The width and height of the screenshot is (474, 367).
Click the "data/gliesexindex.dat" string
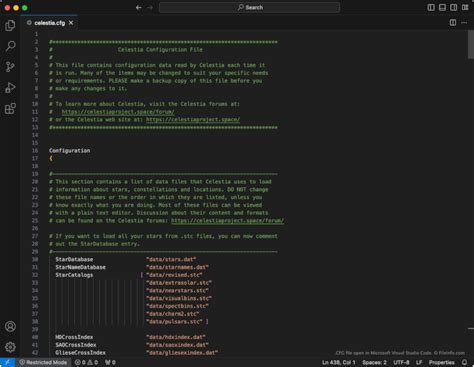pos(182,353)
